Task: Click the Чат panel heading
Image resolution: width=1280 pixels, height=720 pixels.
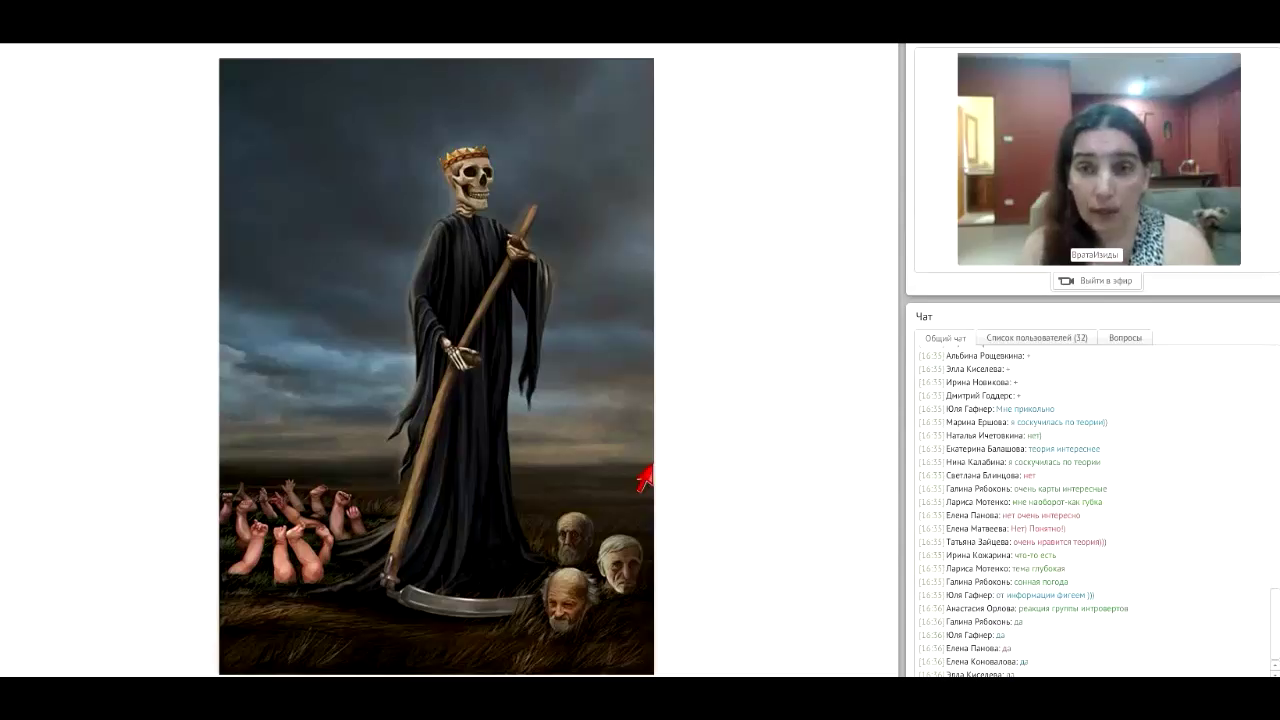Action: click(924, 317)
